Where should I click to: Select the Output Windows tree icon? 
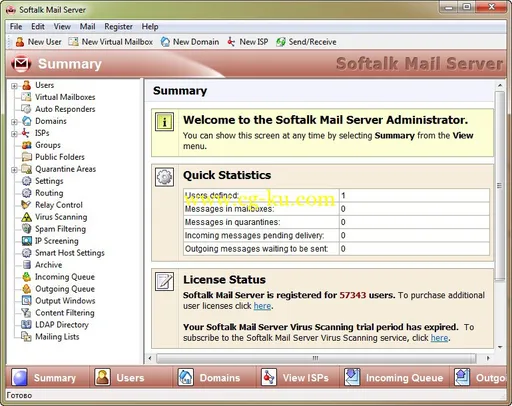[27, 301]
